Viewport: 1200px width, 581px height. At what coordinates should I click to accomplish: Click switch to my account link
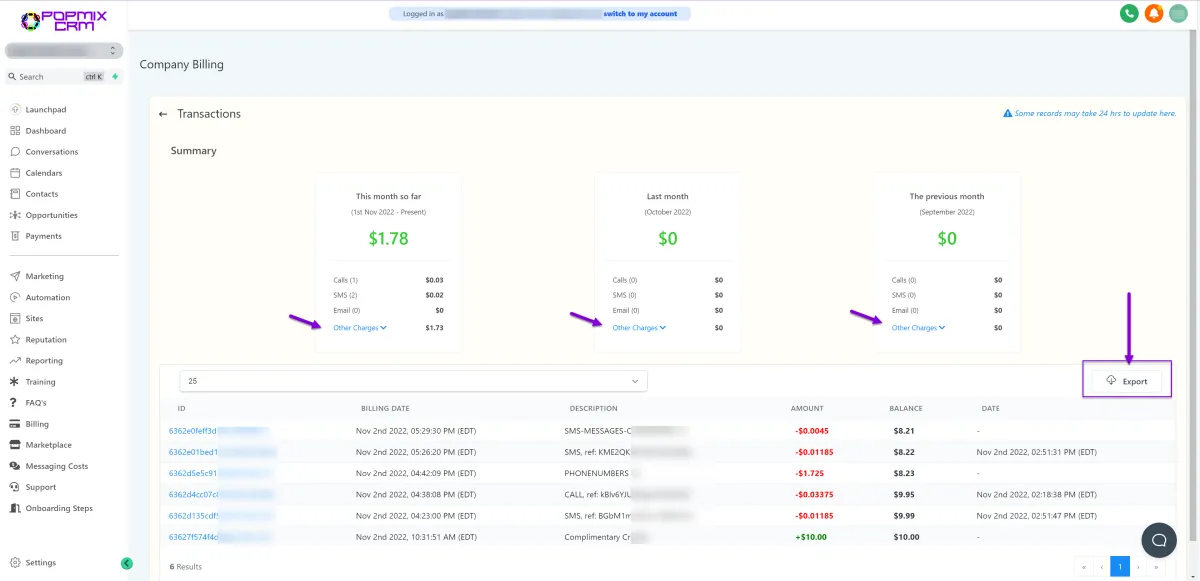[640, 14]
